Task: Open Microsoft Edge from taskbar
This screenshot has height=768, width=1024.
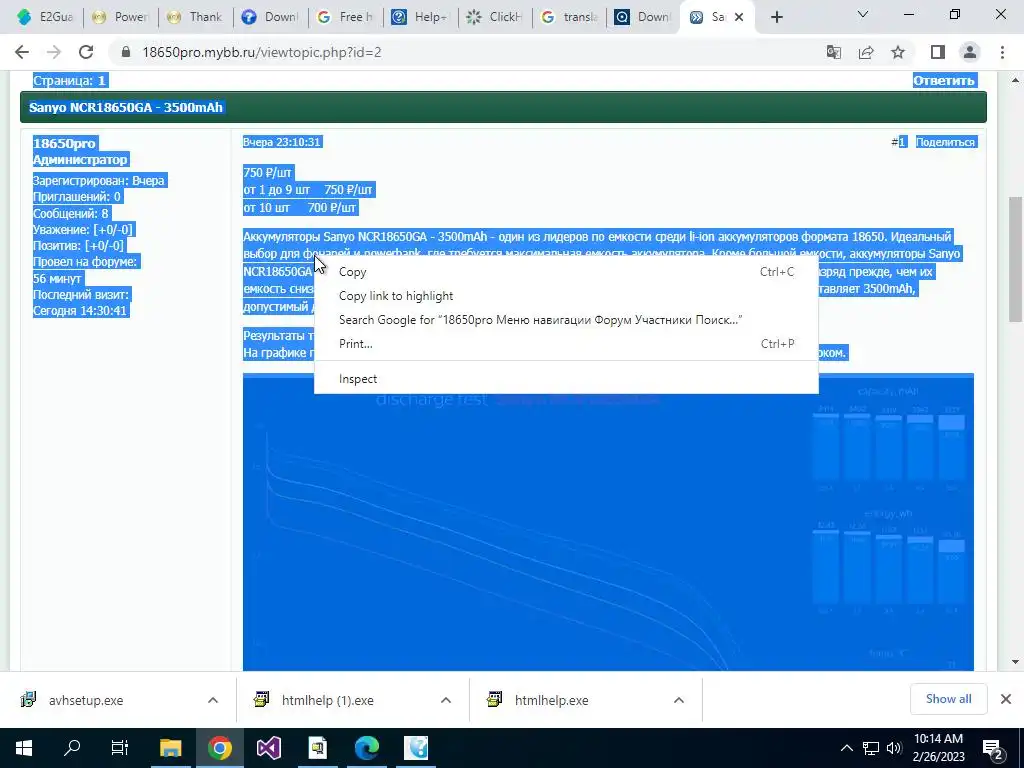Action: tap(366, 748)
